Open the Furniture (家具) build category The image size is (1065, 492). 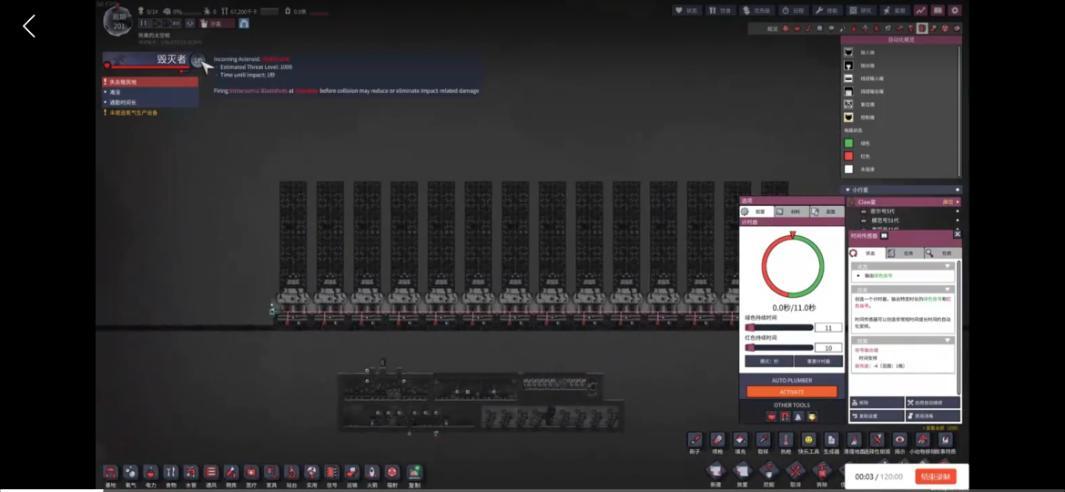(271, 472)
